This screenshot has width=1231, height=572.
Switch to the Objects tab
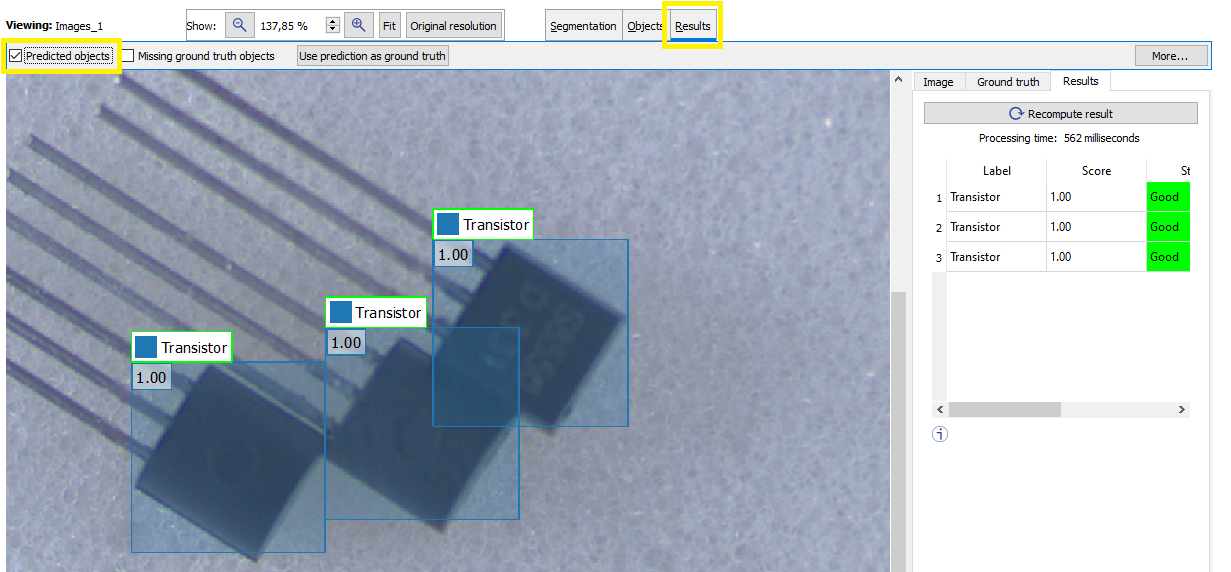[644, 26]
